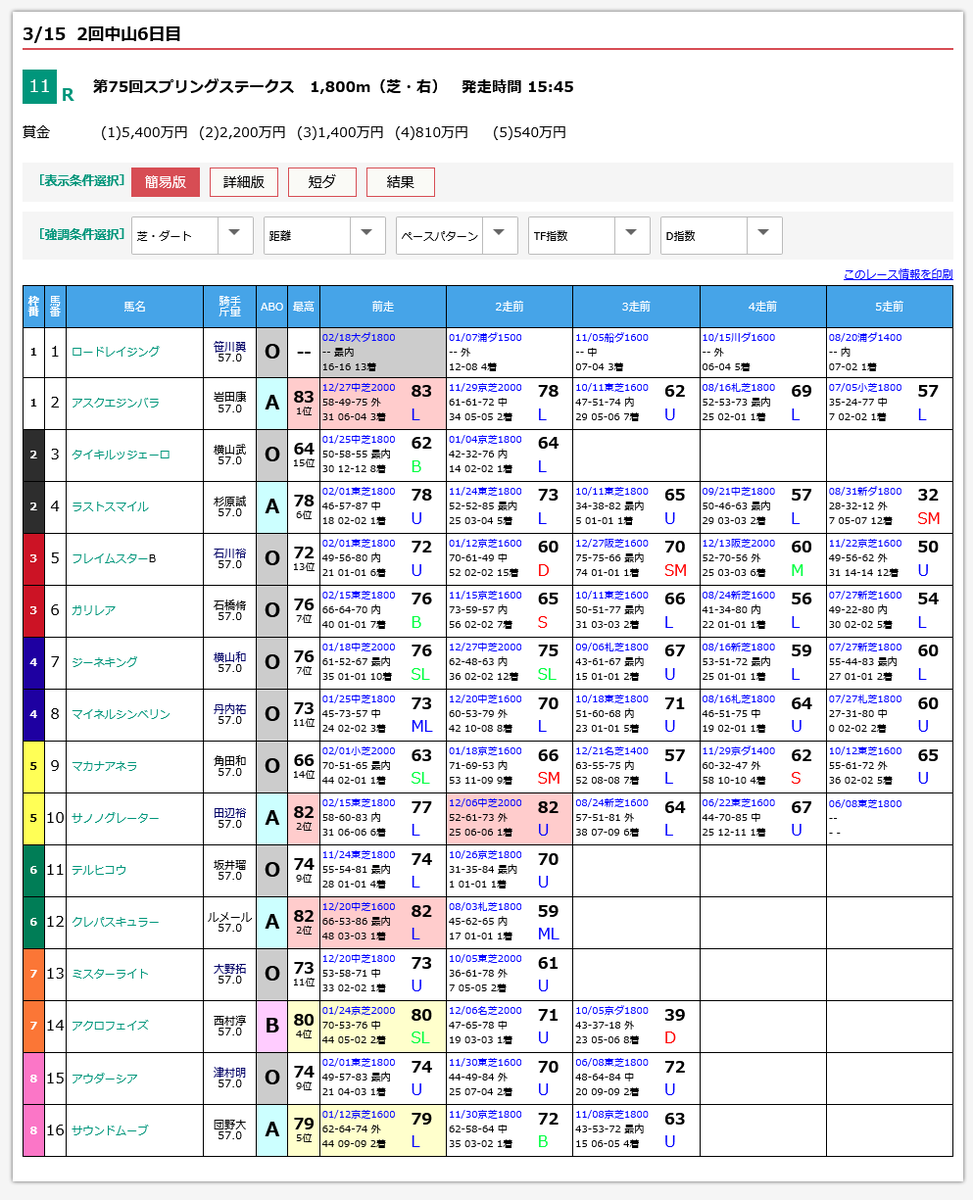Click jockey ルメール link
The image size is (973, 1200).
click(230, 918)
